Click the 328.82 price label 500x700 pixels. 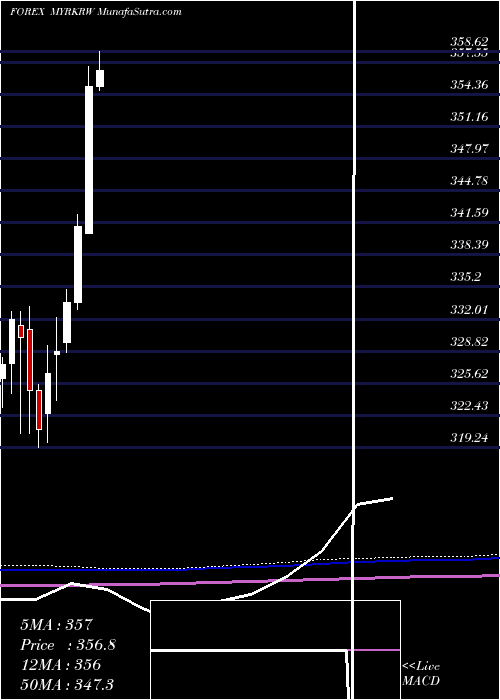tap(469, 342)
